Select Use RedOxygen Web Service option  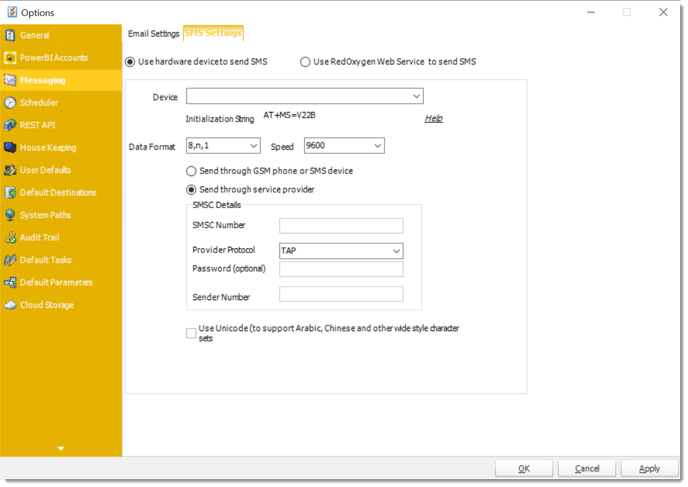click(x=305, y=62)
